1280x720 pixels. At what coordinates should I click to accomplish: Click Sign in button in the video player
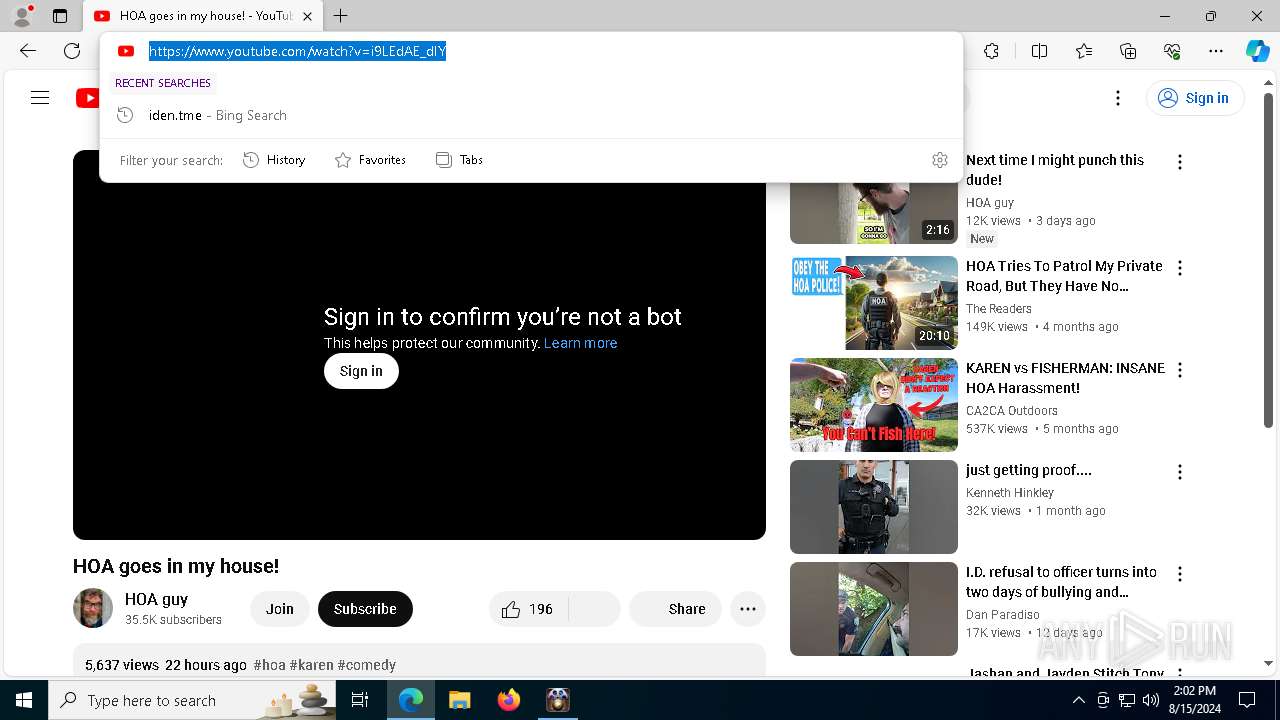361,371
